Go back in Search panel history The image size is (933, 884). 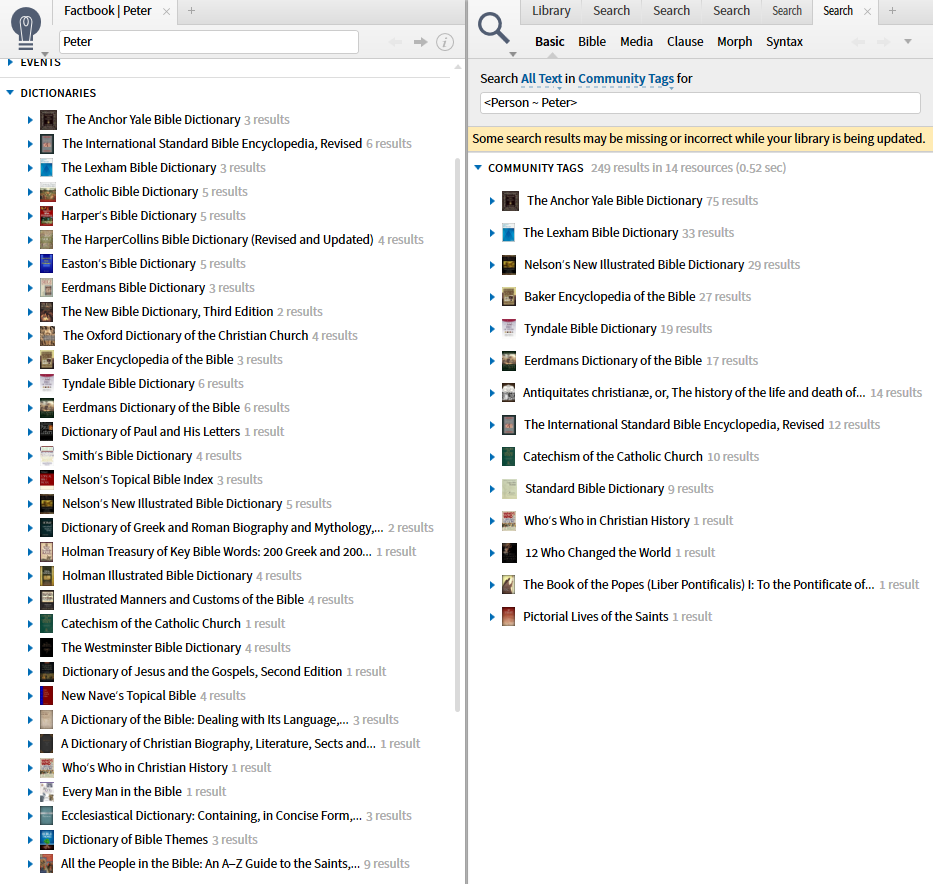[858, 42]
